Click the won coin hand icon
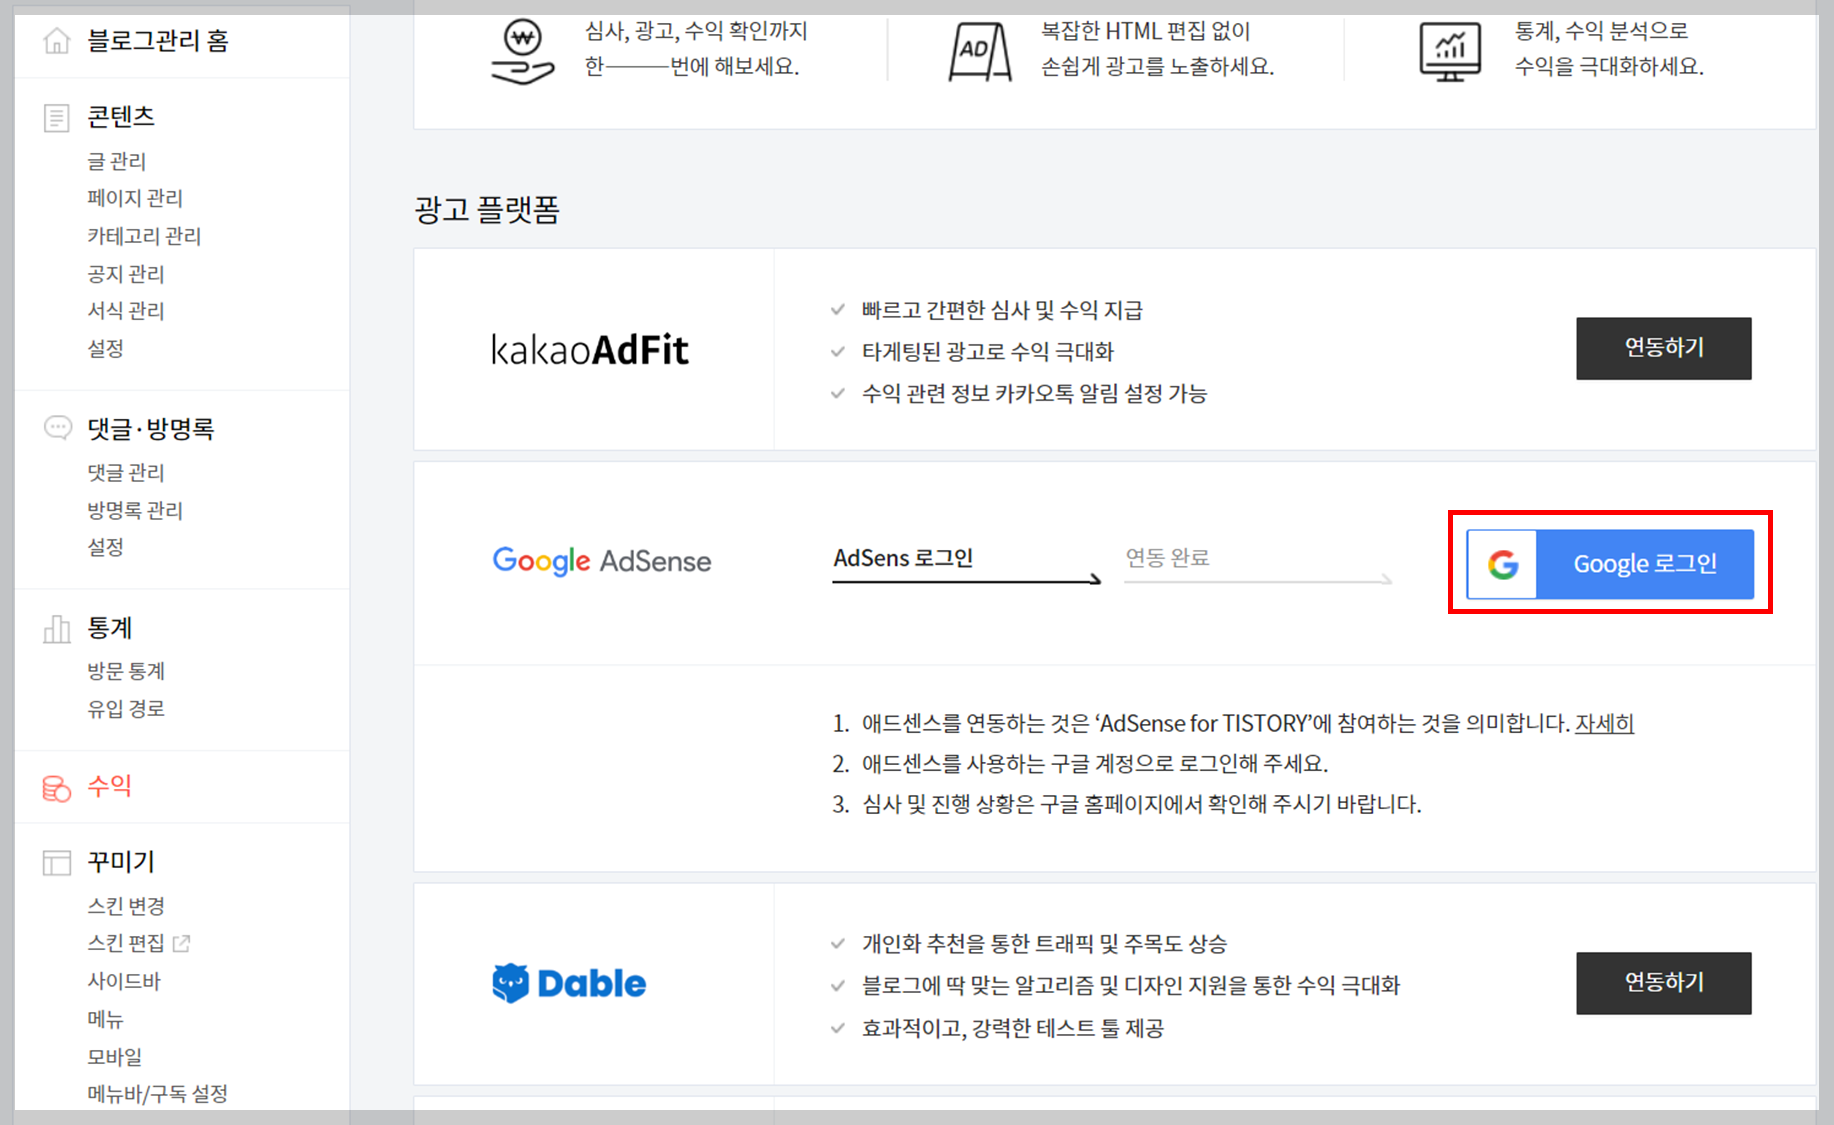 [x=522, y=52]
